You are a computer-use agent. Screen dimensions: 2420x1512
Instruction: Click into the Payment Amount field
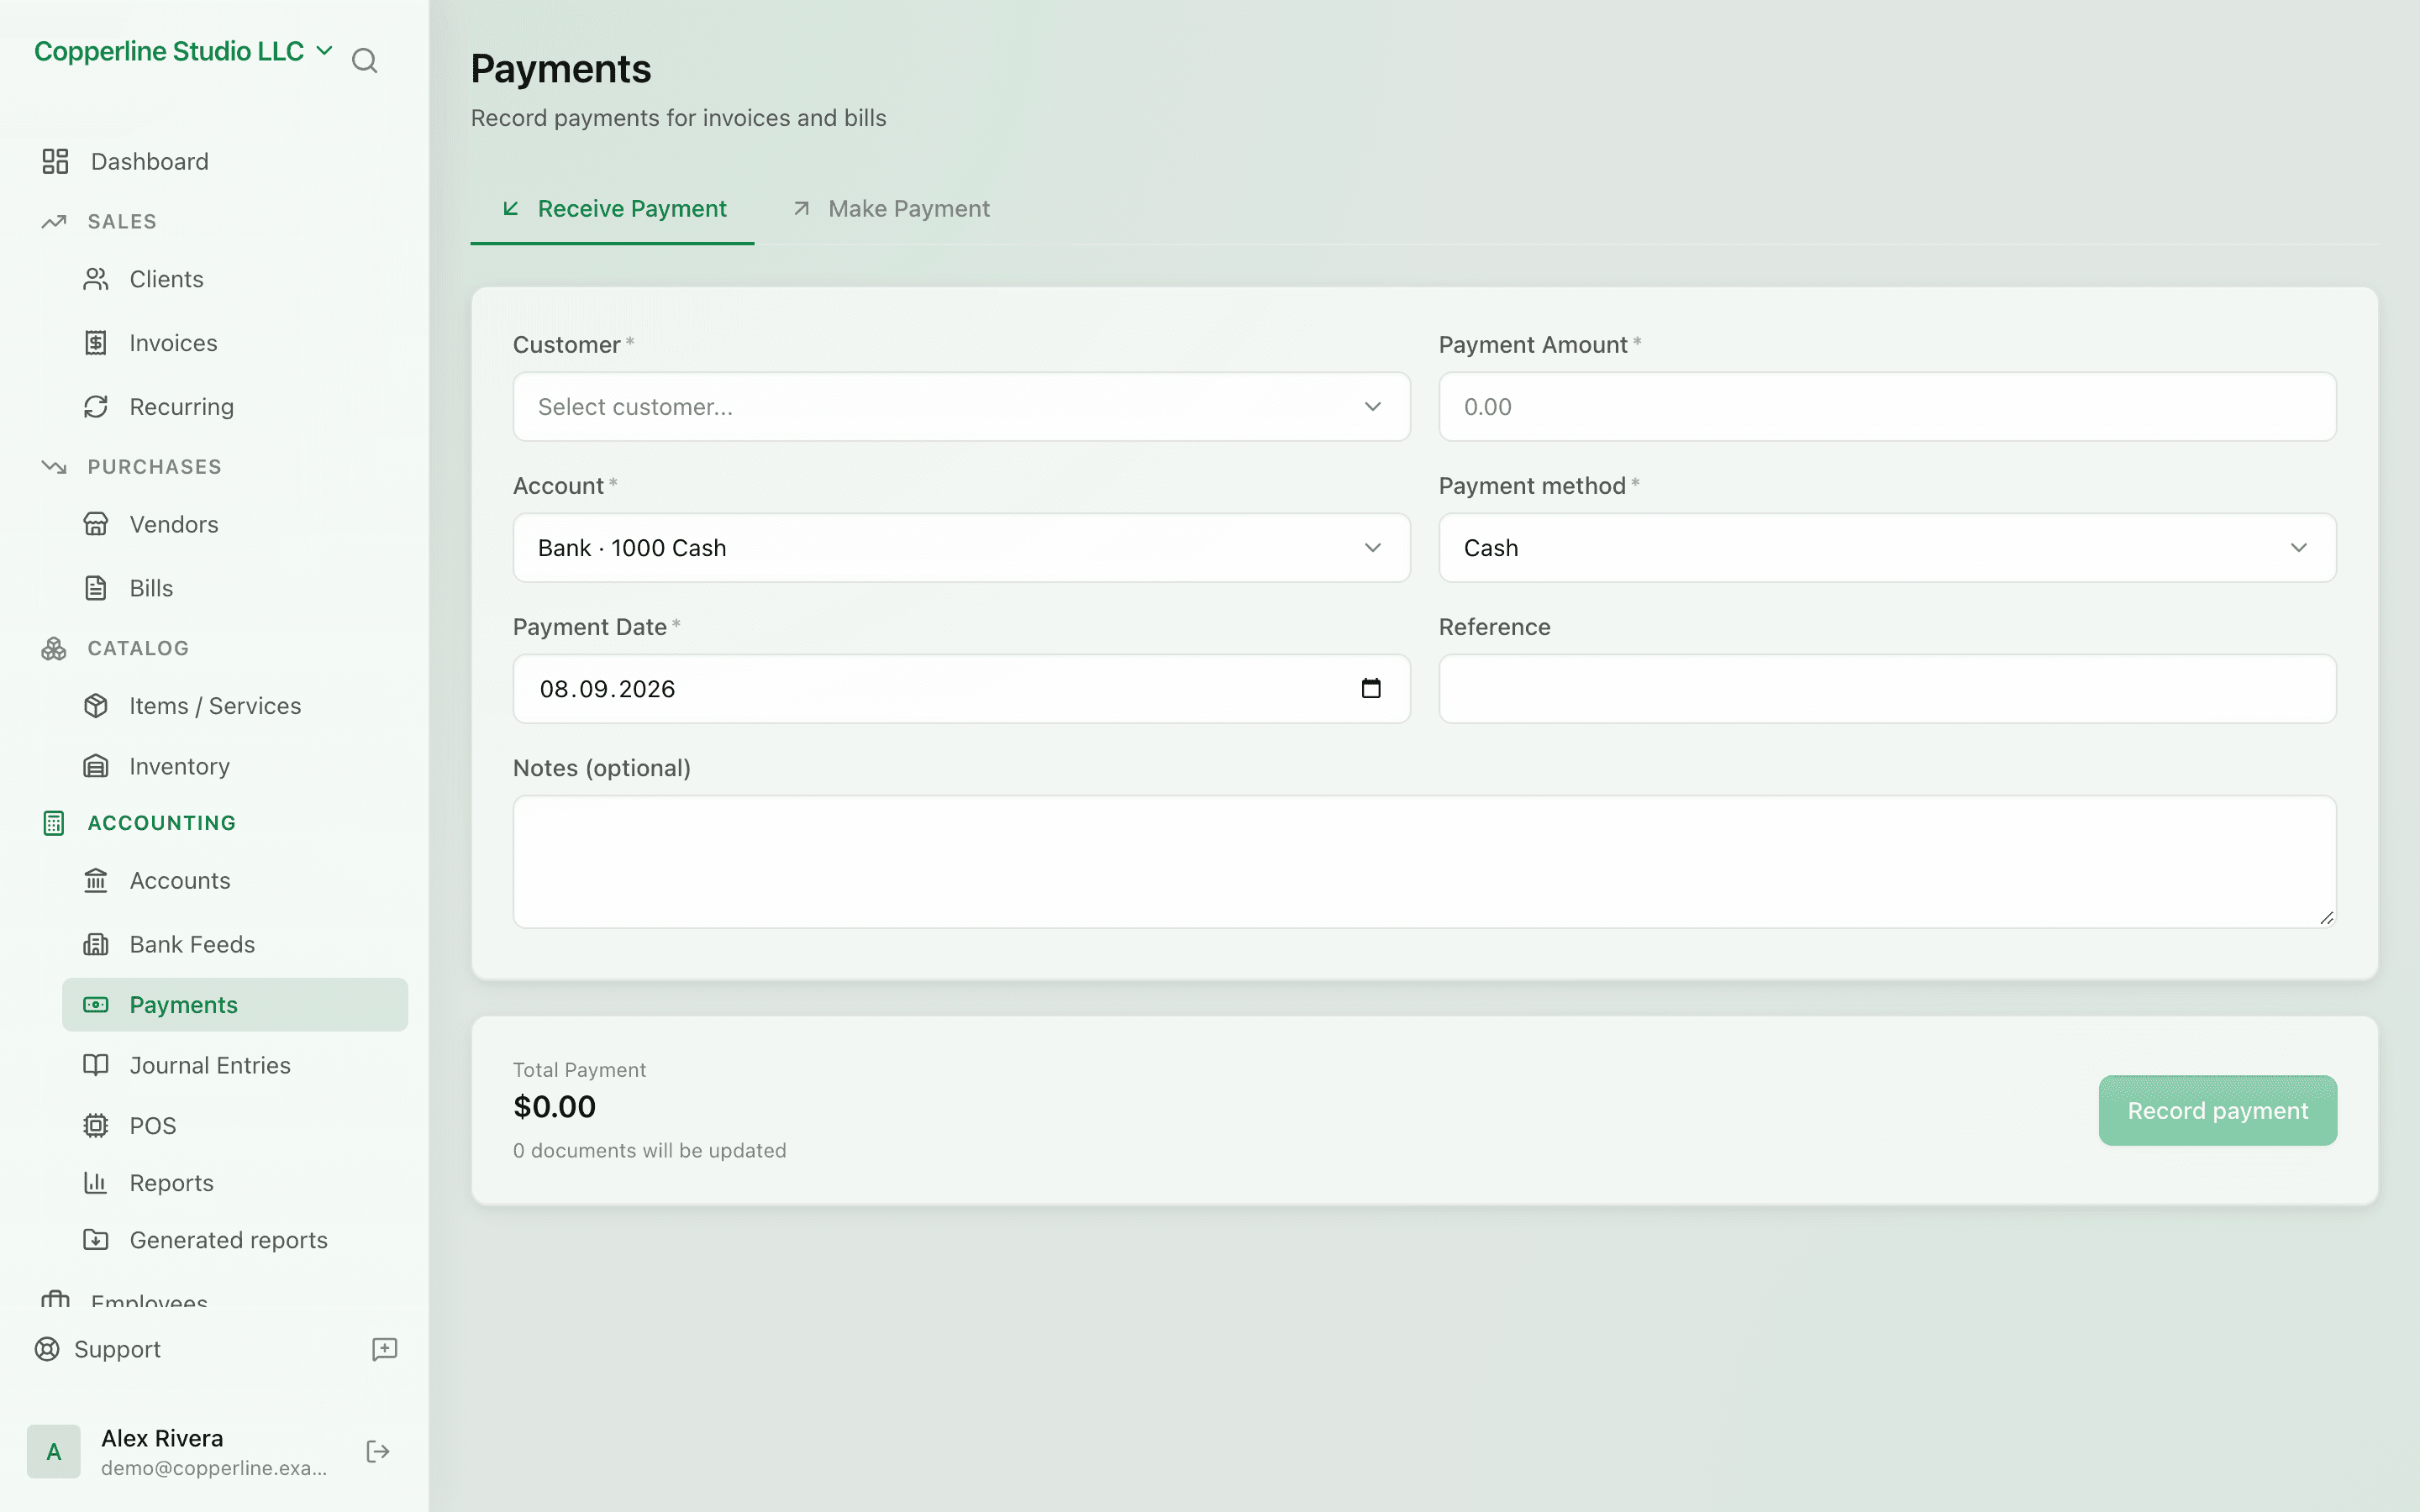click(1887, 407)
